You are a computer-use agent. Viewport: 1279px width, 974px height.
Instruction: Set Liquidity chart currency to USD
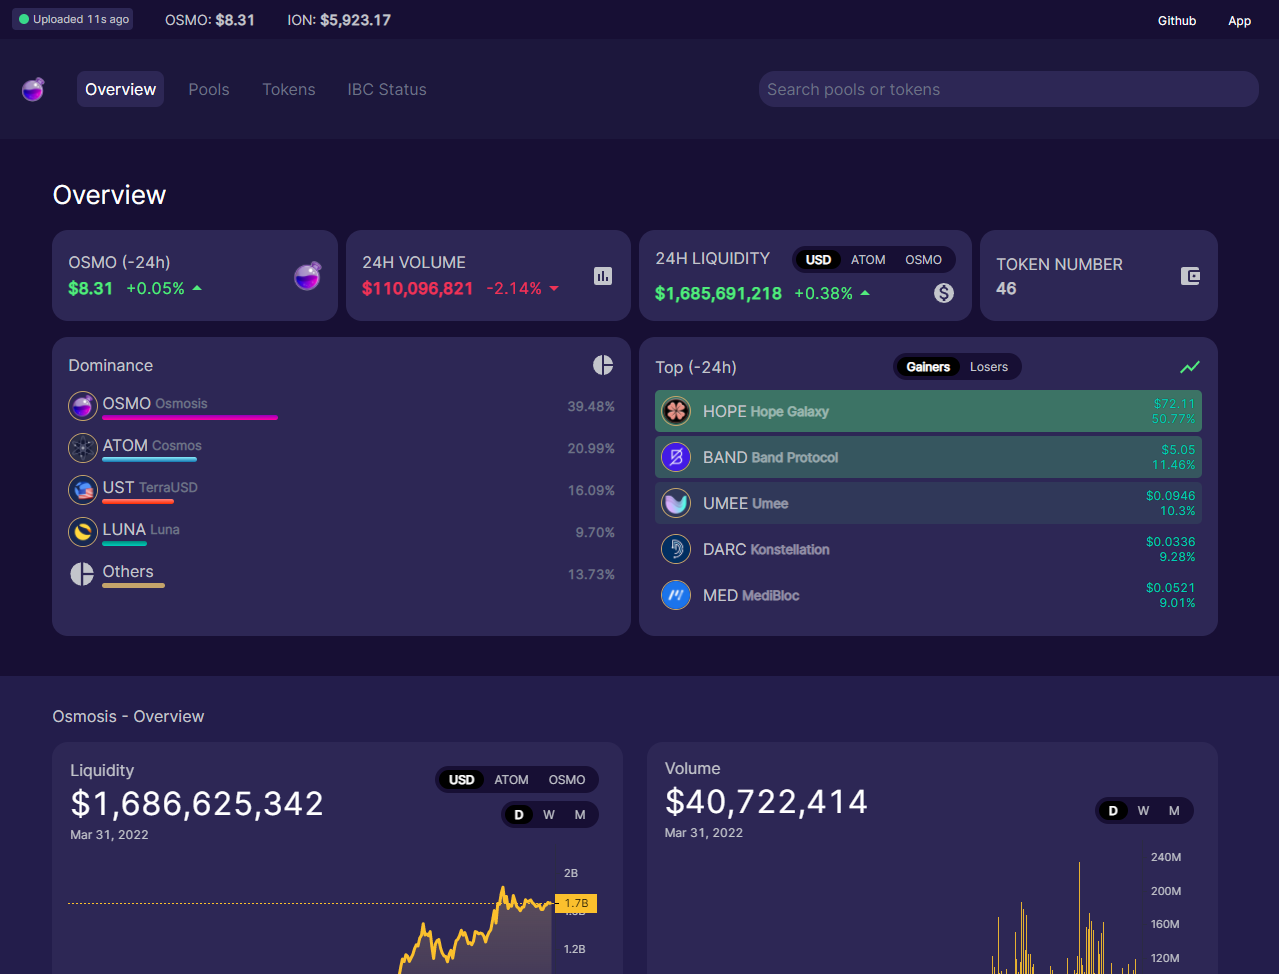pyautogui.click(x=462, y=780)
